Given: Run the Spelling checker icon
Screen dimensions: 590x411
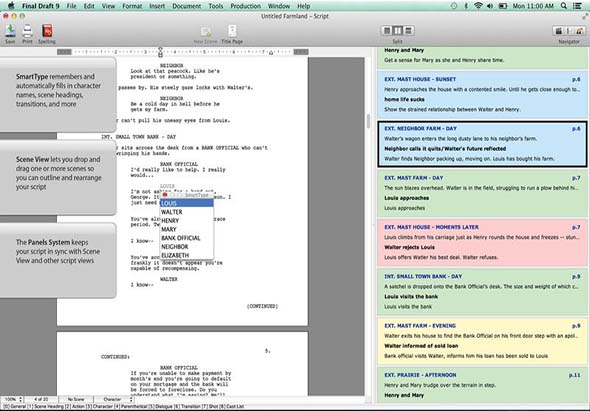Looking at the screenshot, I should coord(47,31).
